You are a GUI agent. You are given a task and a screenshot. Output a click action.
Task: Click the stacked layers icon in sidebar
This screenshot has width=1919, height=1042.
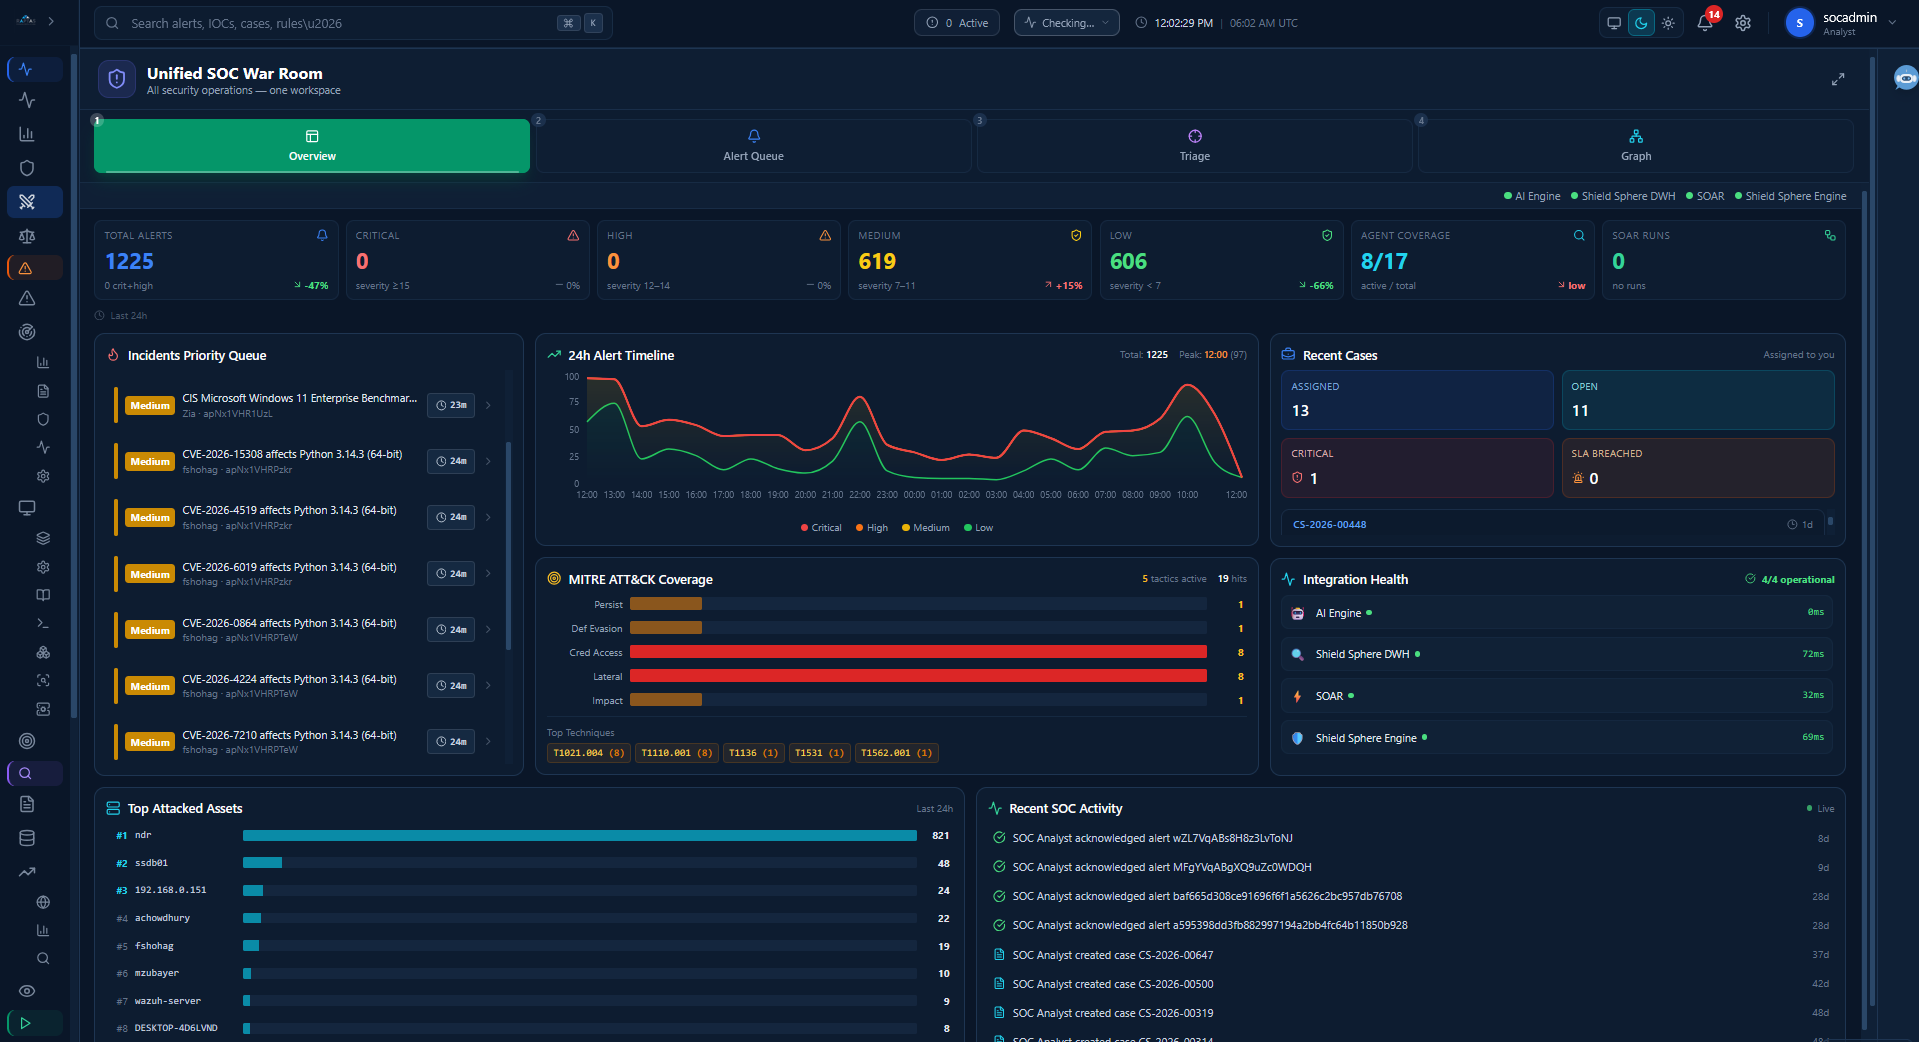click(43, 538)
